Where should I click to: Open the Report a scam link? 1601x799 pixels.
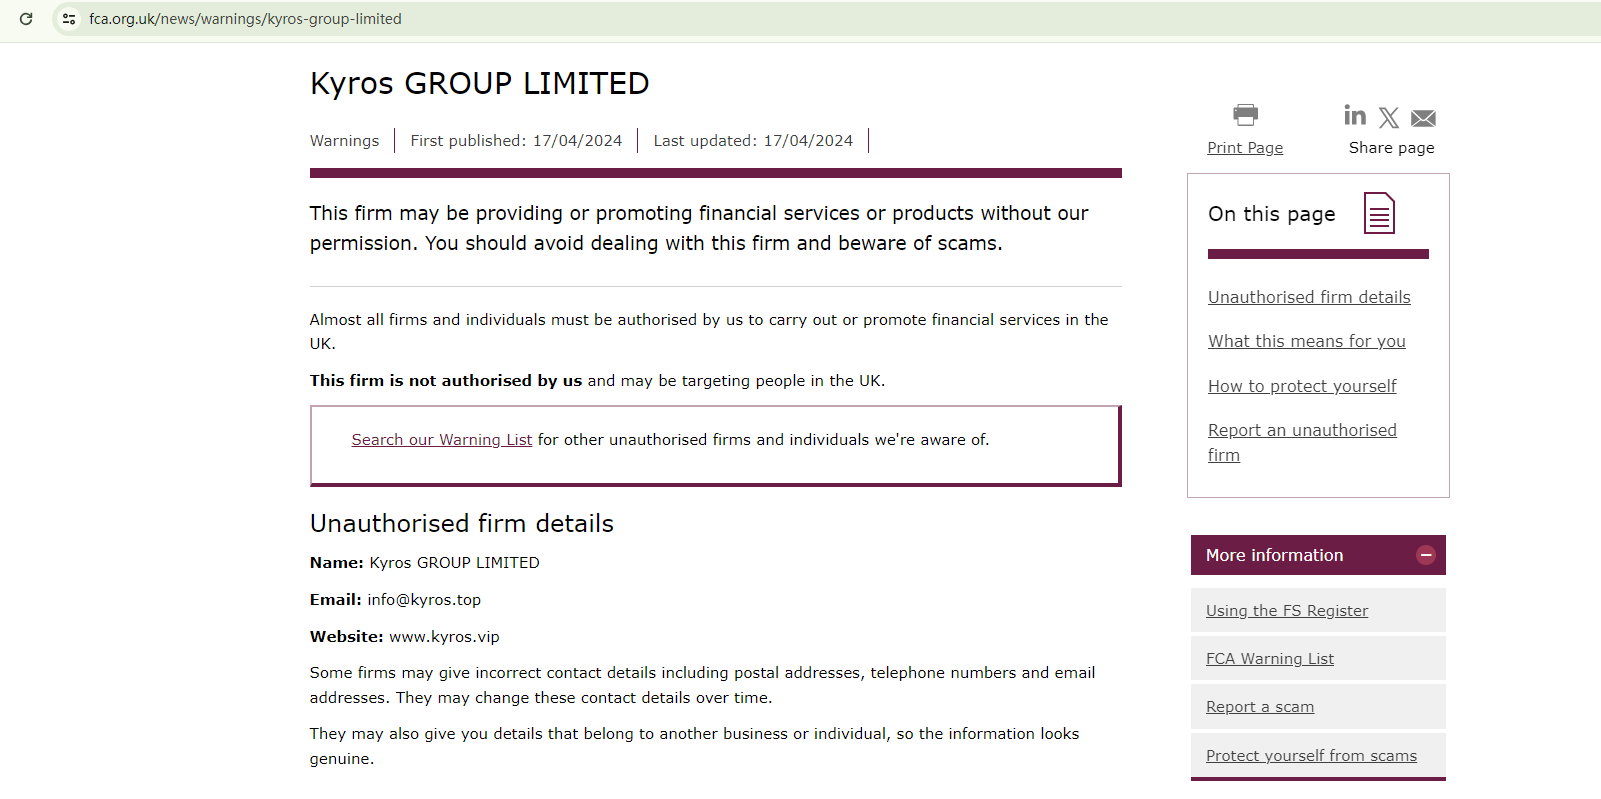click(1259, 707)
